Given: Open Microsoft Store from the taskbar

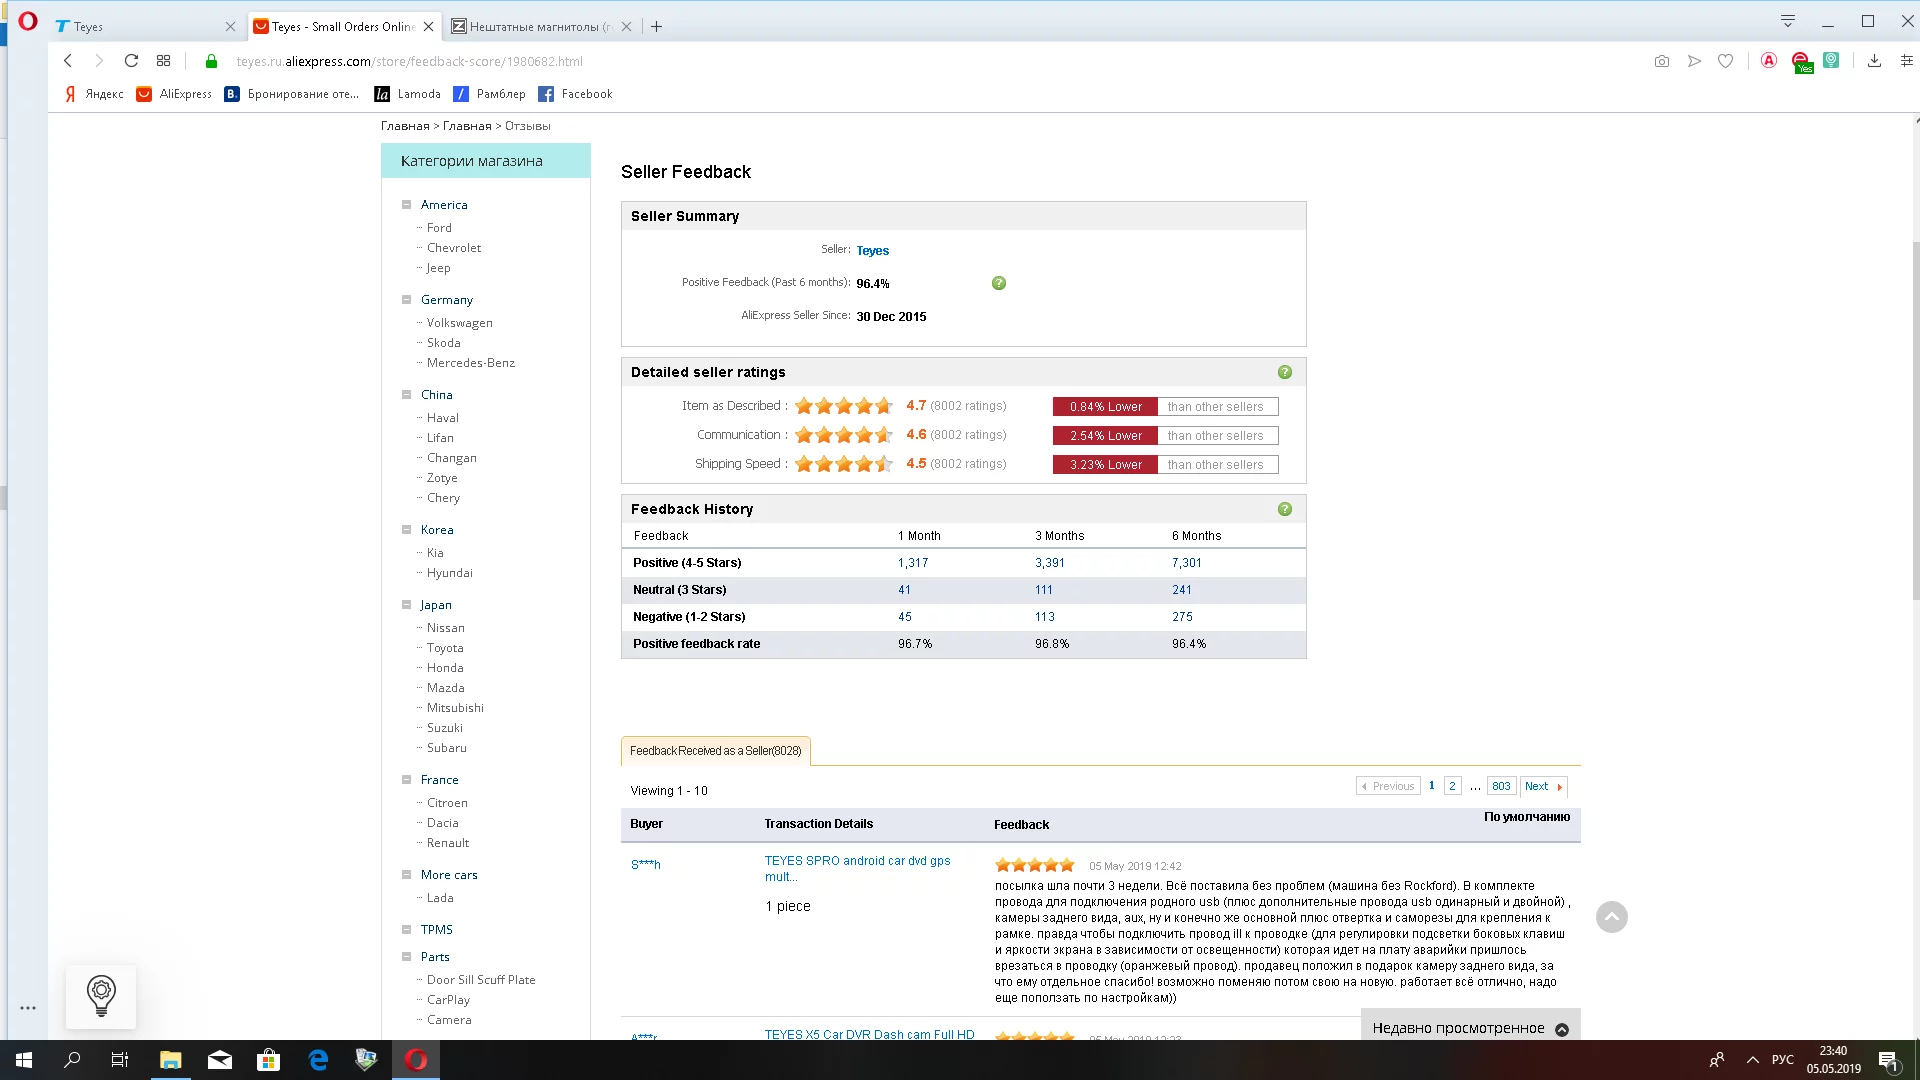Looking at the screenshot, I should (x=268, y=1060).
